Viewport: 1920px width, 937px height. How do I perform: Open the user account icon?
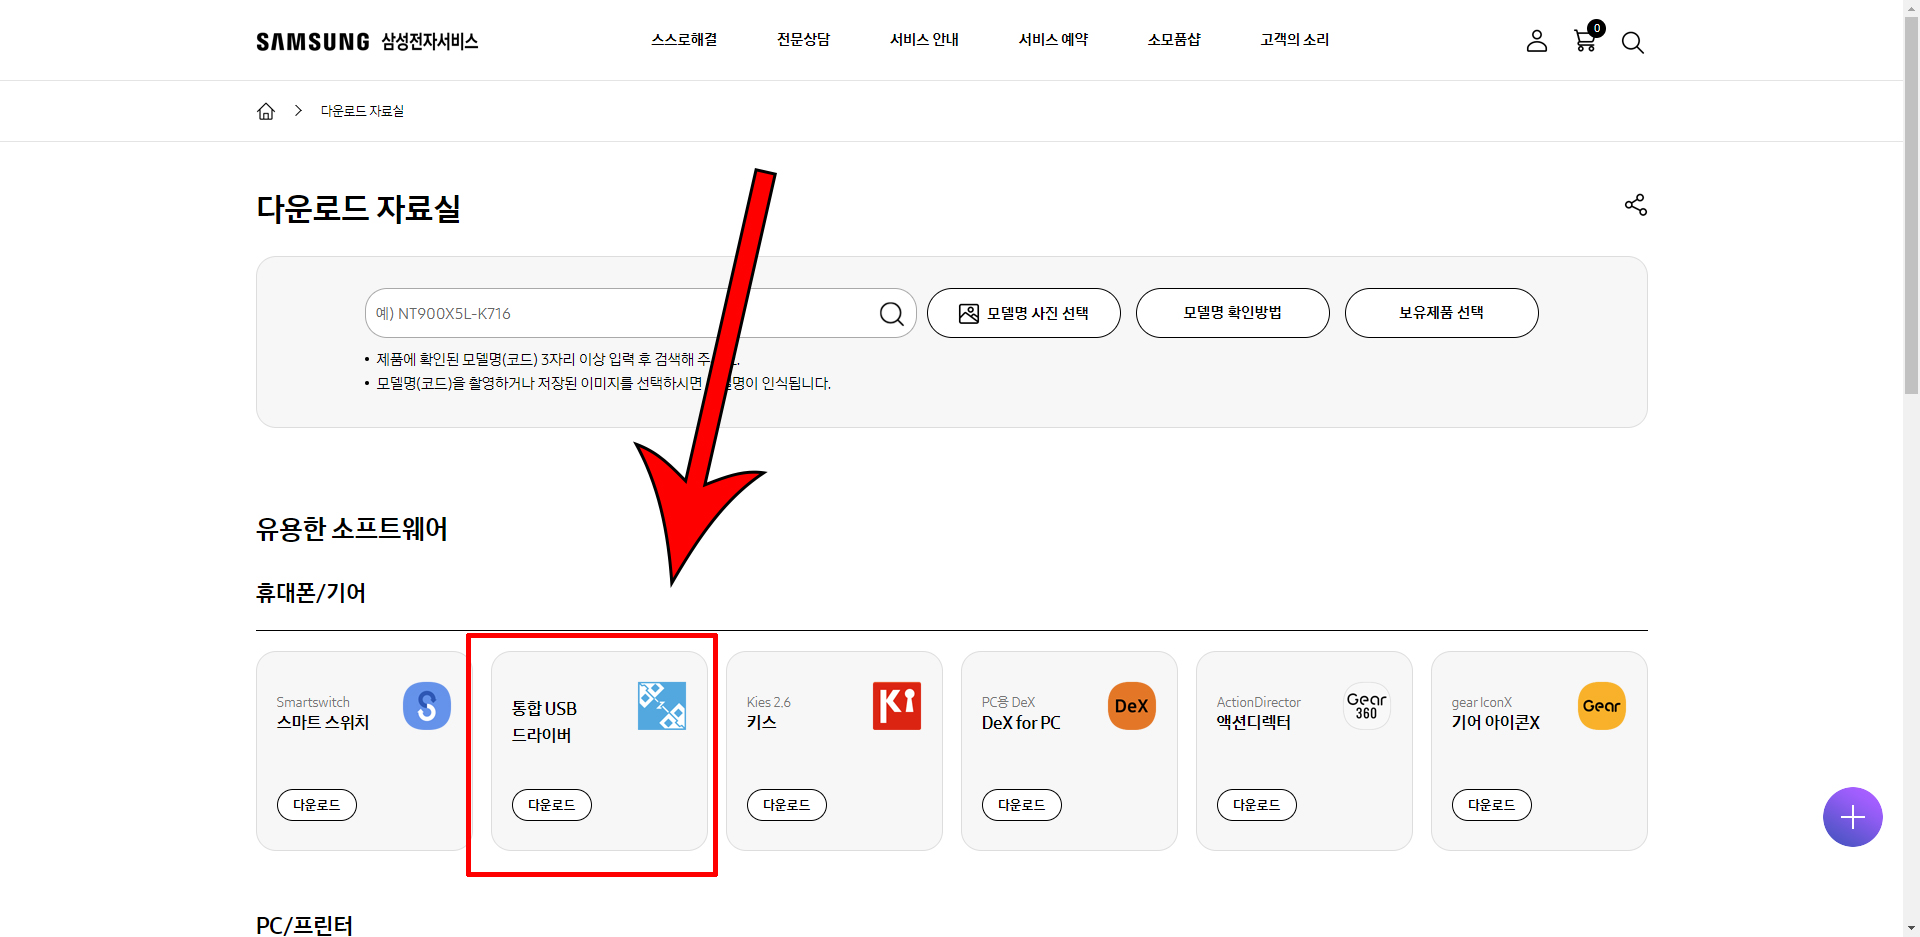pyautogui.click(x=1536, y=41)
